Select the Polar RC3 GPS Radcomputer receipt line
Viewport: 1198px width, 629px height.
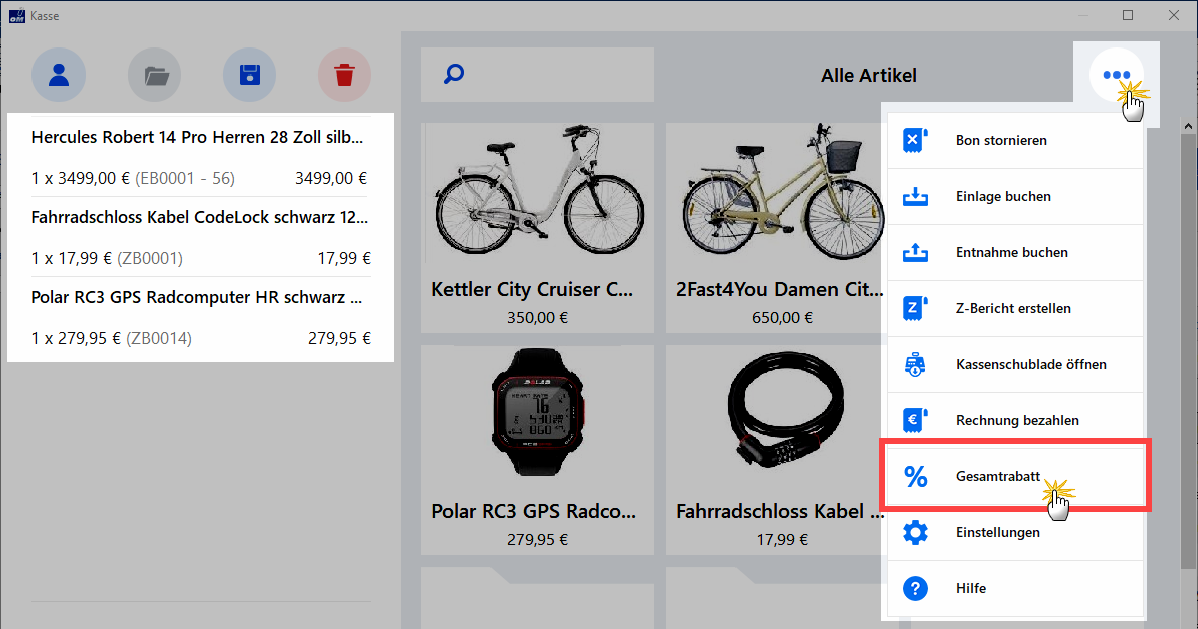(x=199, y=317)
